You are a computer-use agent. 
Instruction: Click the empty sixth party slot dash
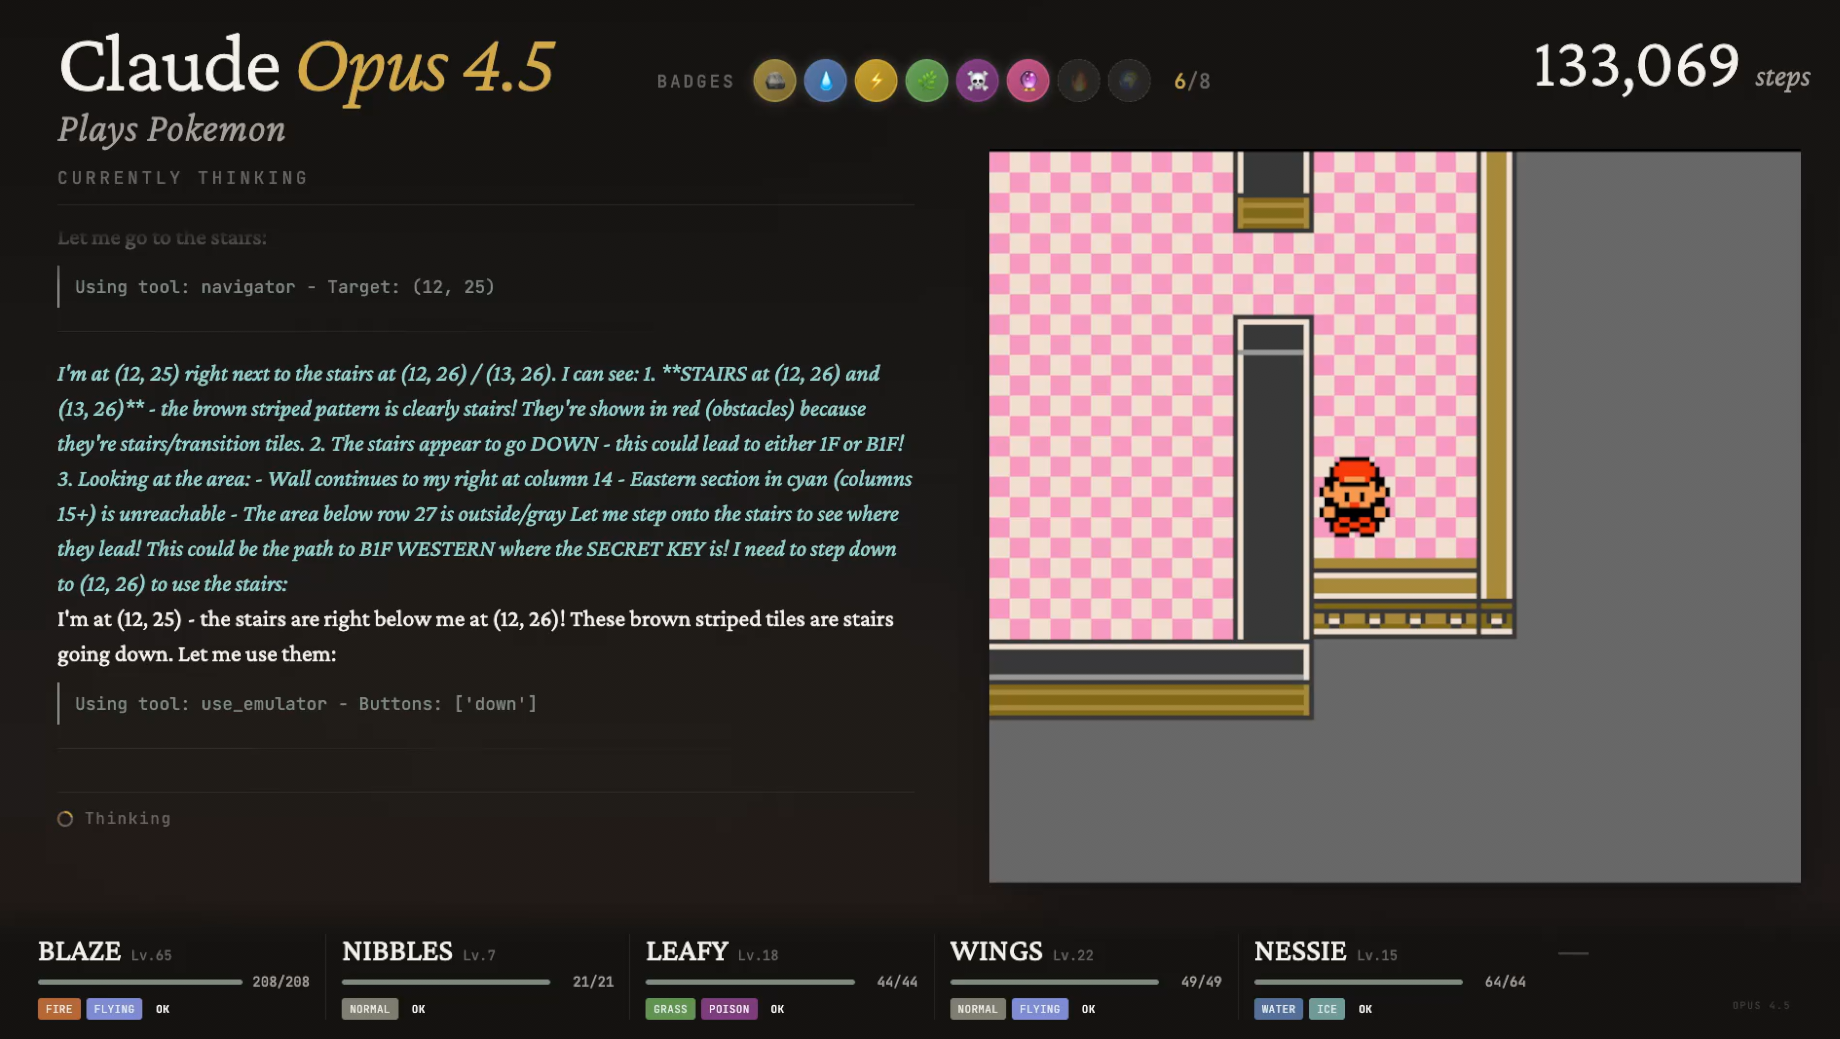click(1573, 953)
